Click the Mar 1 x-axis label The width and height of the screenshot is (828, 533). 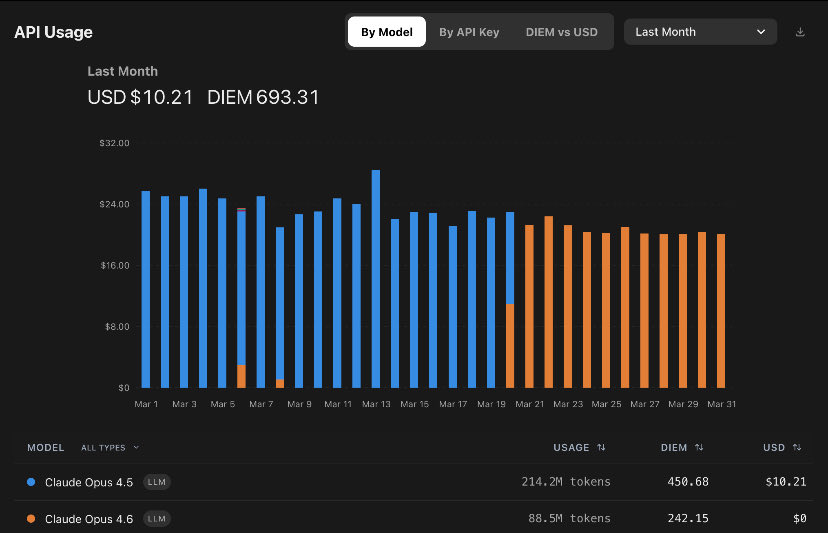click(x=146, y=404)
